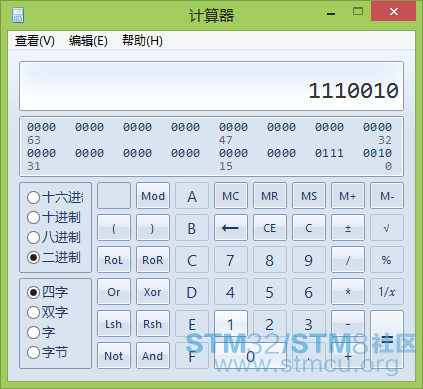Clear all with the C button beside CE
The height and width of the screenshot is (389, 423).
click(x=309, y=228)
